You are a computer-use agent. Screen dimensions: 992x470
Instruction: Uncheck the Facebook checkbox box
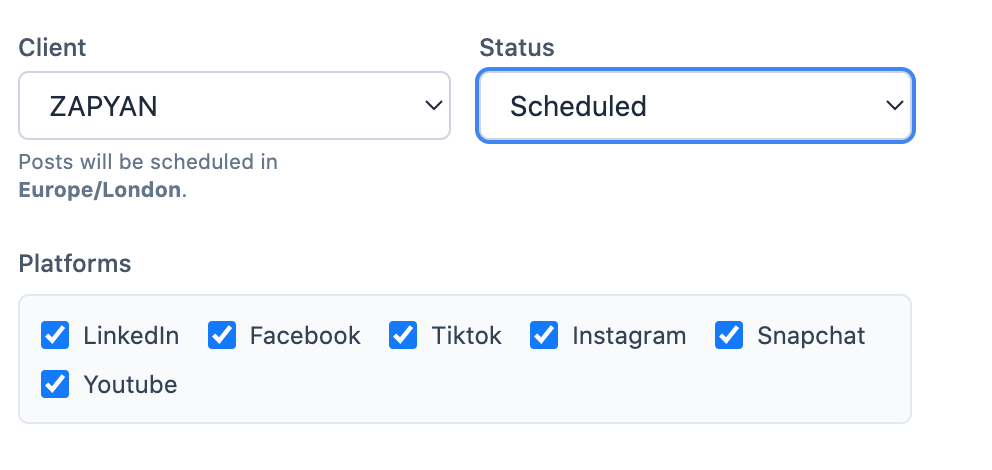tap(221, 335)
